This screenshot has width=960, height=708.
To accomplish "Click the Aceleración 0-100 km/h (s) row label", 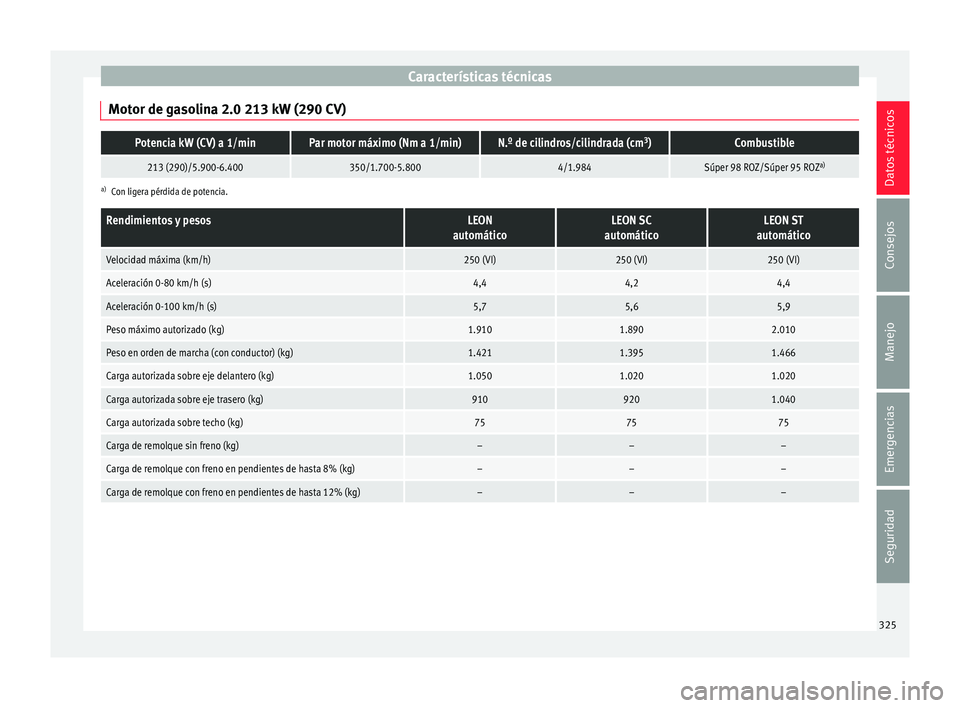I will [161, 306].
